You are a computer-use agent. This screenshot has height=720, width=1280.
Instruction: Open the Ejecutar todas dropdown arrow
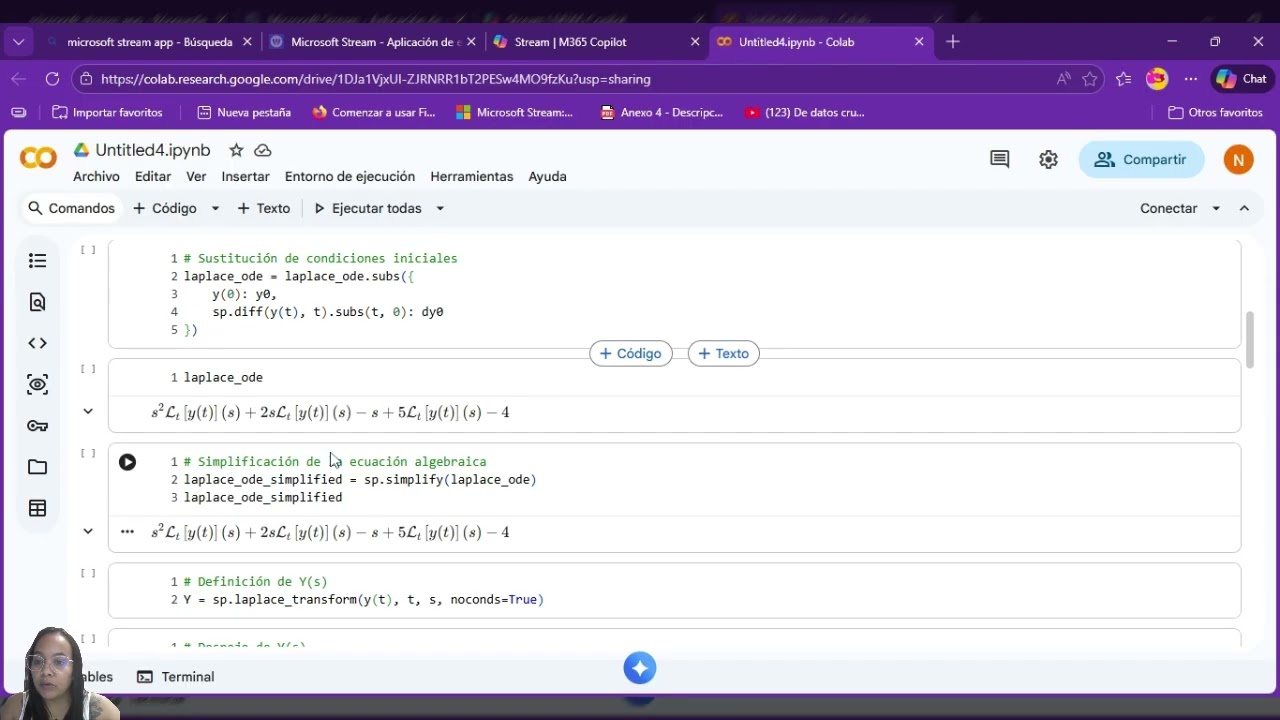coord(440,208)
